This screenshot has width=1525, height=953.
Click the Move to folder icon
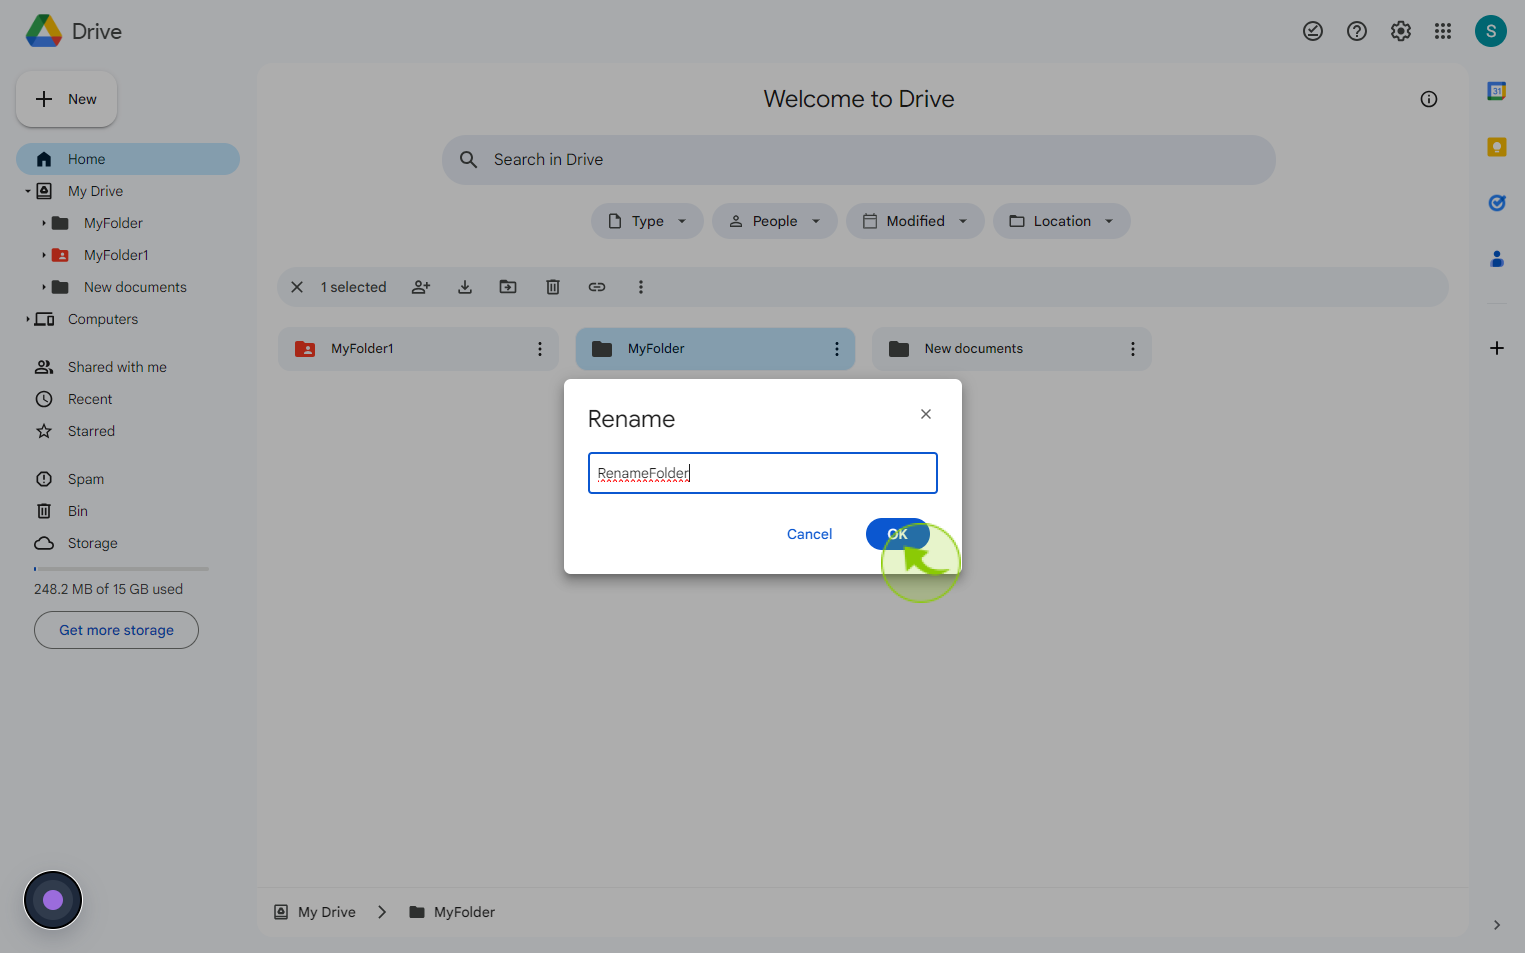coord(508,287)
